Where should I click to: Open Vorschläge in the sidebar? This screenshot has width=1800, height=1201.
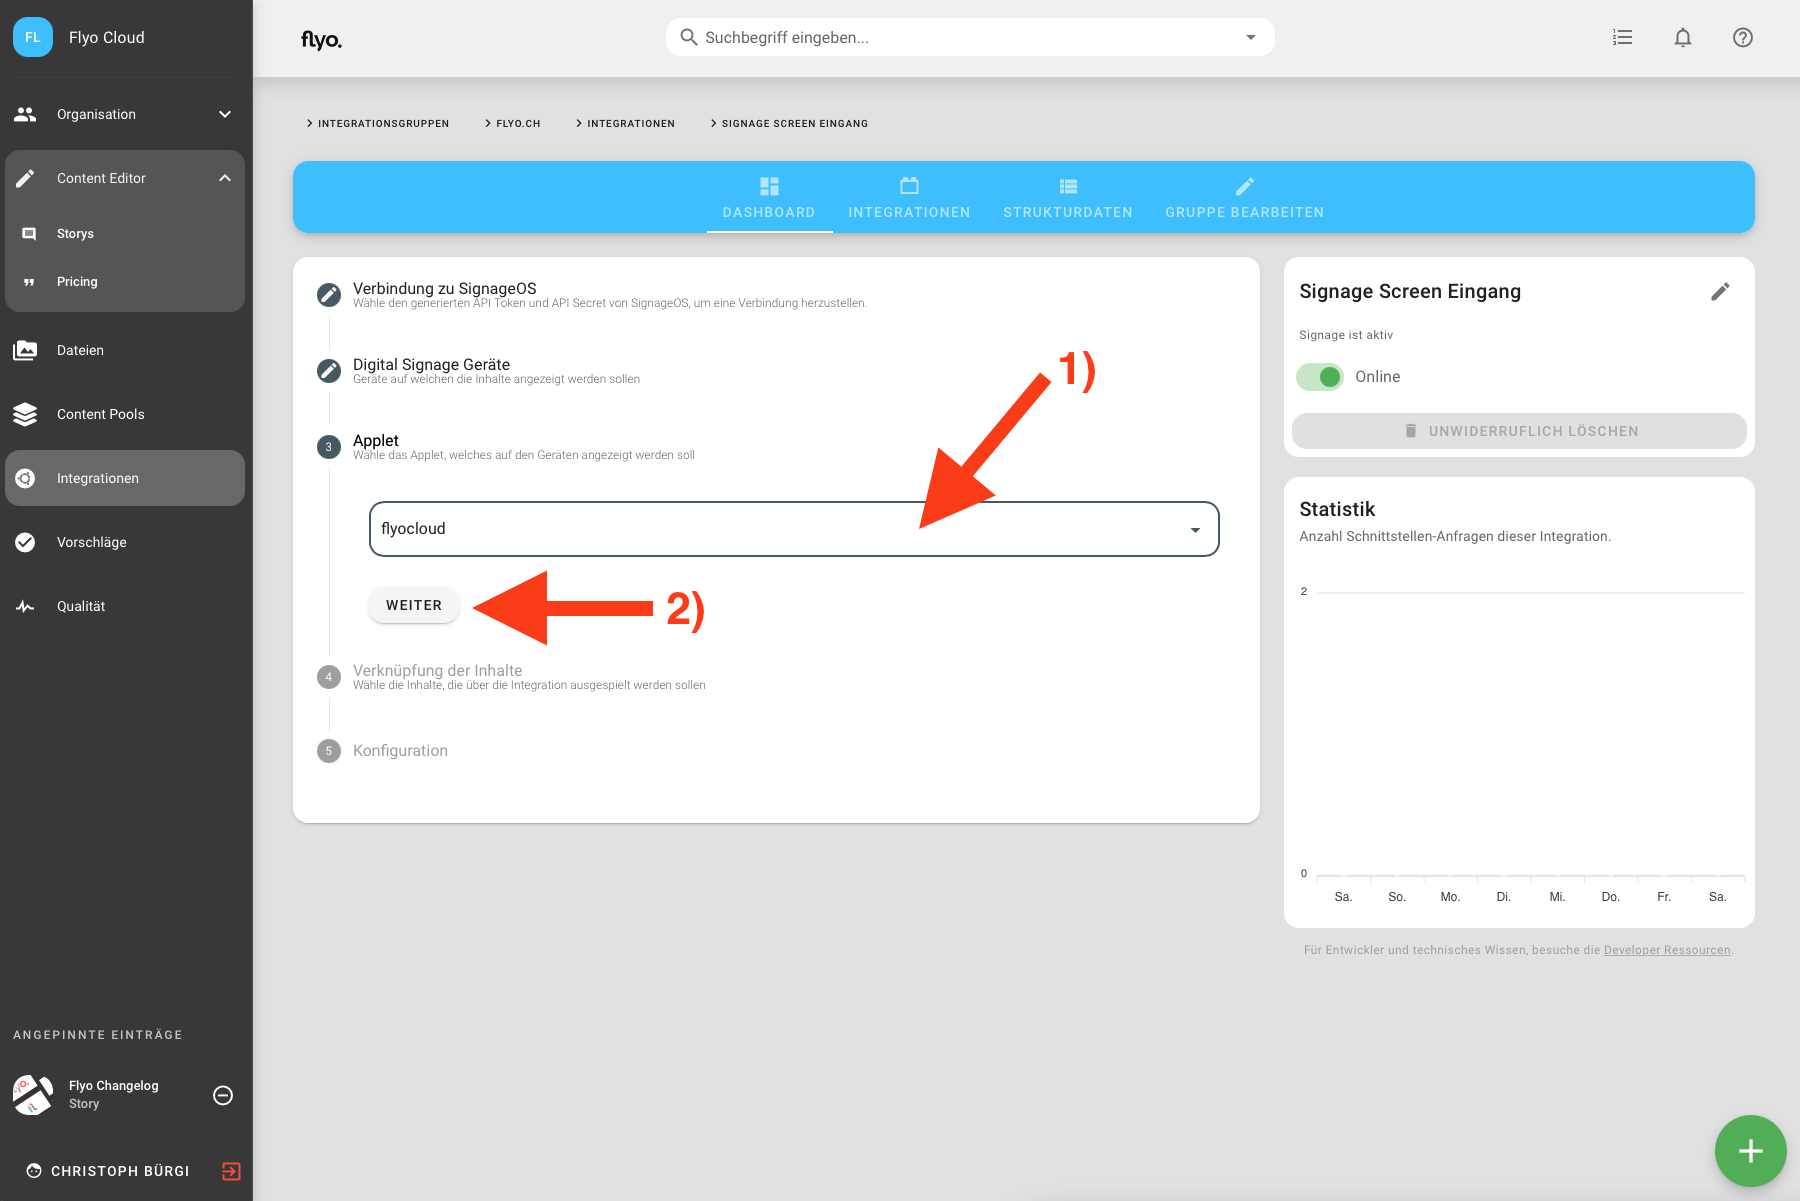coord(125,542)
